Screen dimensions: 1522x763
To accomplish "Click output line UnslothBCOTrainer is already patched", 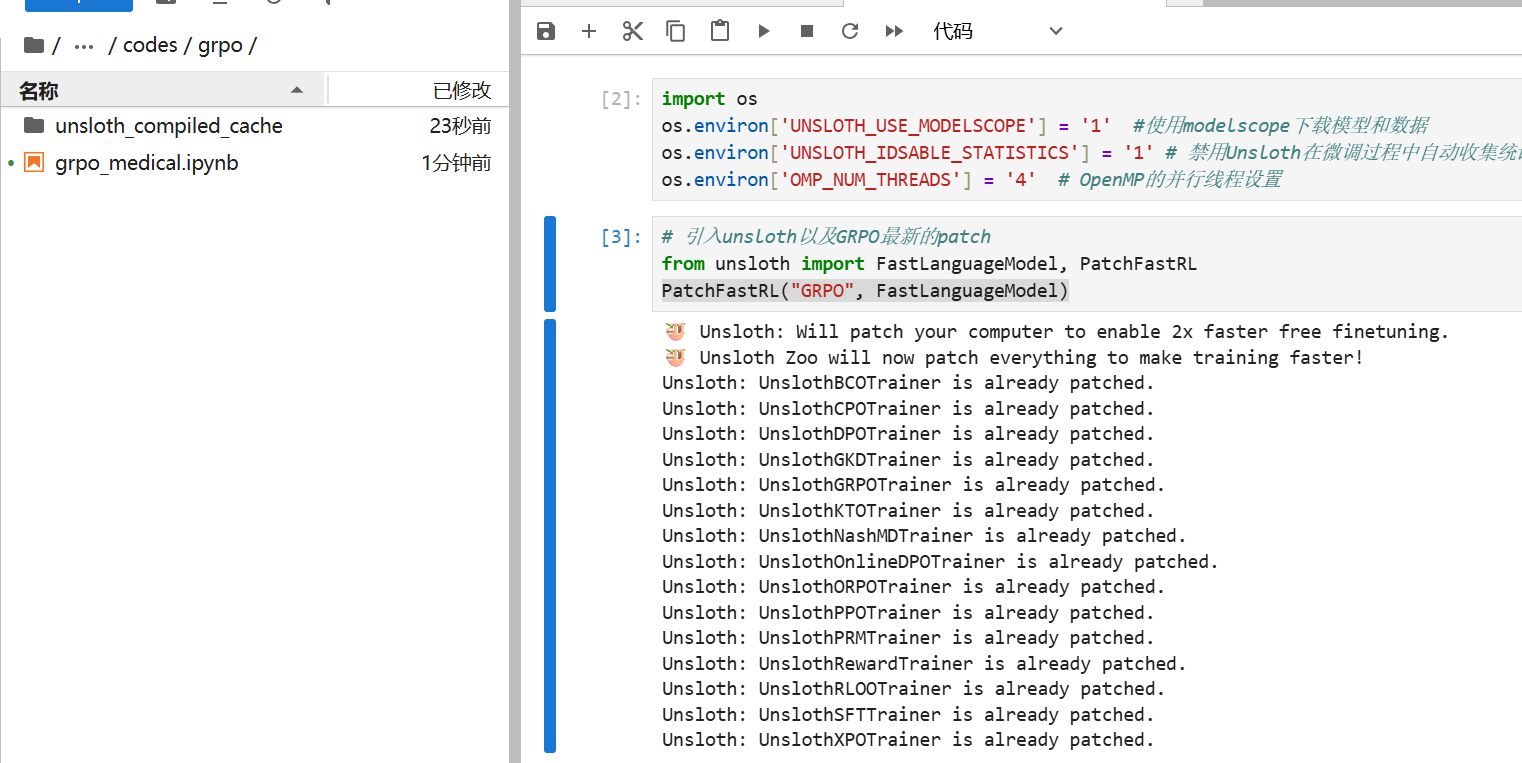I will tap(908, 383).
